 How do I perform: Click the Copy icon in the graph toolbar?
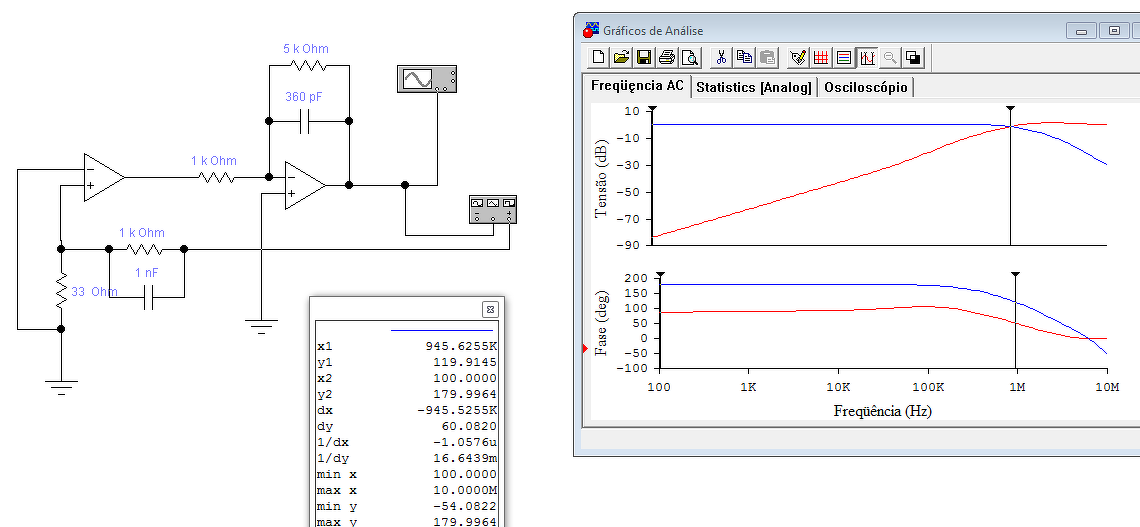744,57
